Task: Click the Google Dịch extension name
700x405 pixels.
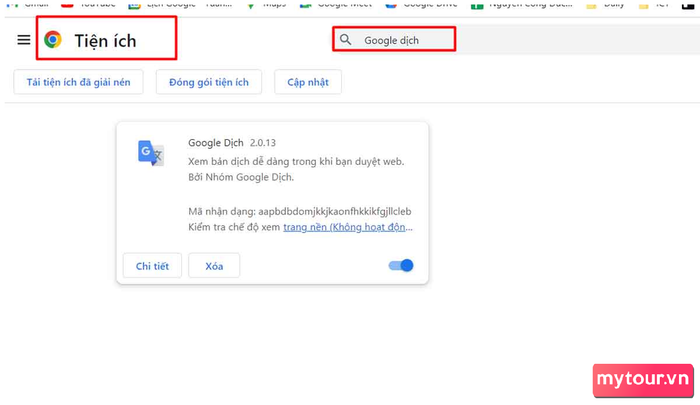Action: click(x=216, y=143)
